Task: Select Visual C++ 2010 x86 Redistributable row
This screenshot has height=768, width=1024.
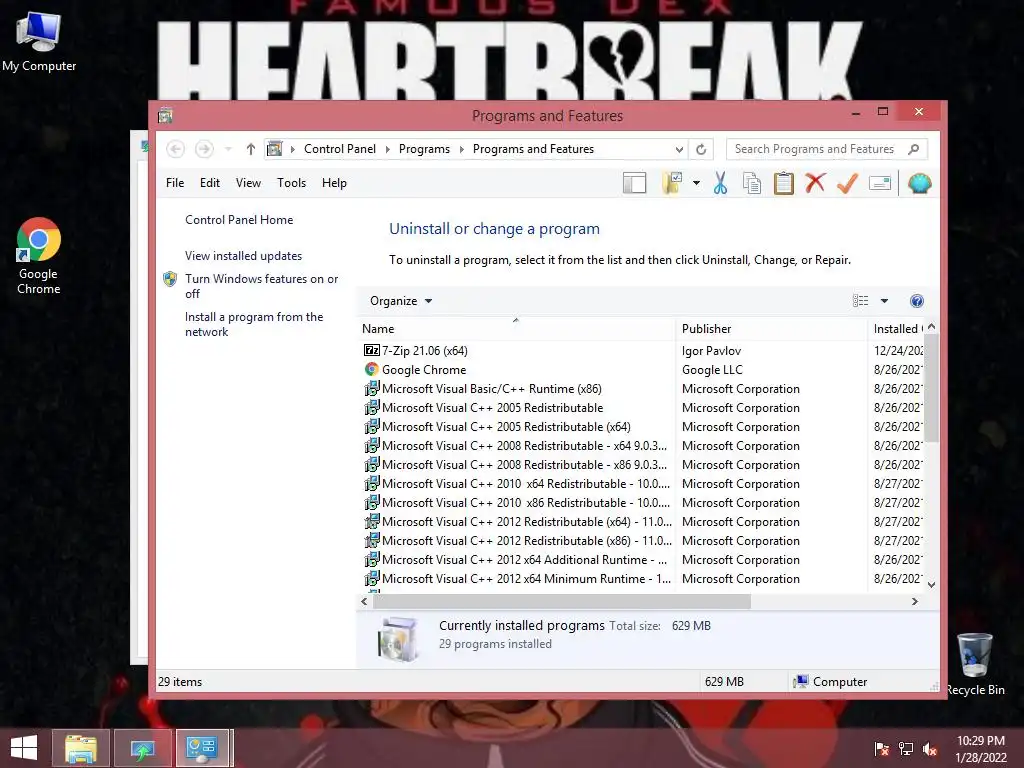Action: click(526, 503)
